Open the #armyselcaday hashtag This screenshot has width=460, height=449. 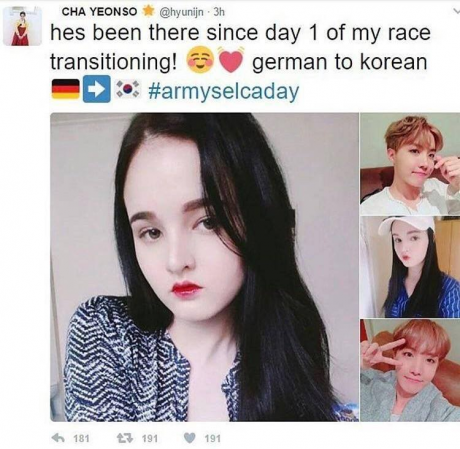pyautogui.click(x=223, y=91)
